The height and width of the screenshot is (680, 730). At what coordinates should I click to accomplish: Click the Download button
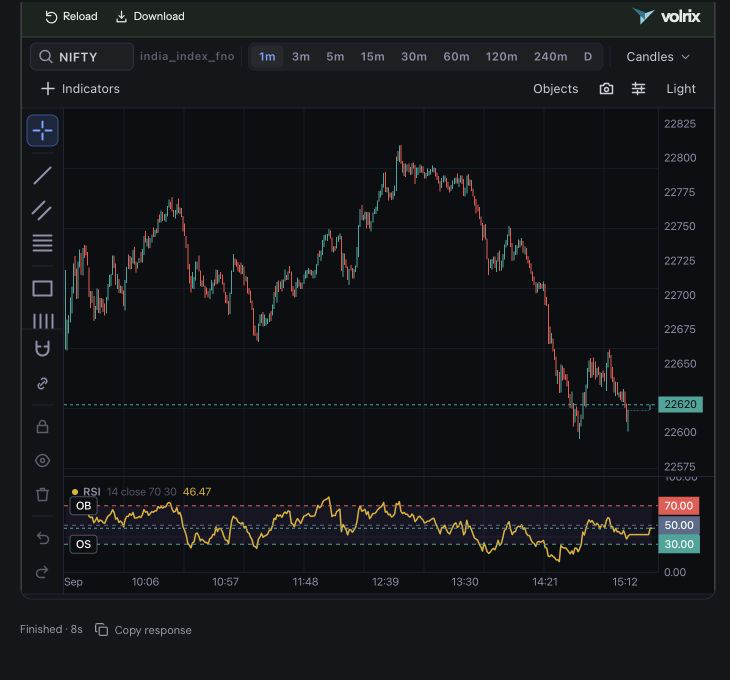click(x=150, y=17)
